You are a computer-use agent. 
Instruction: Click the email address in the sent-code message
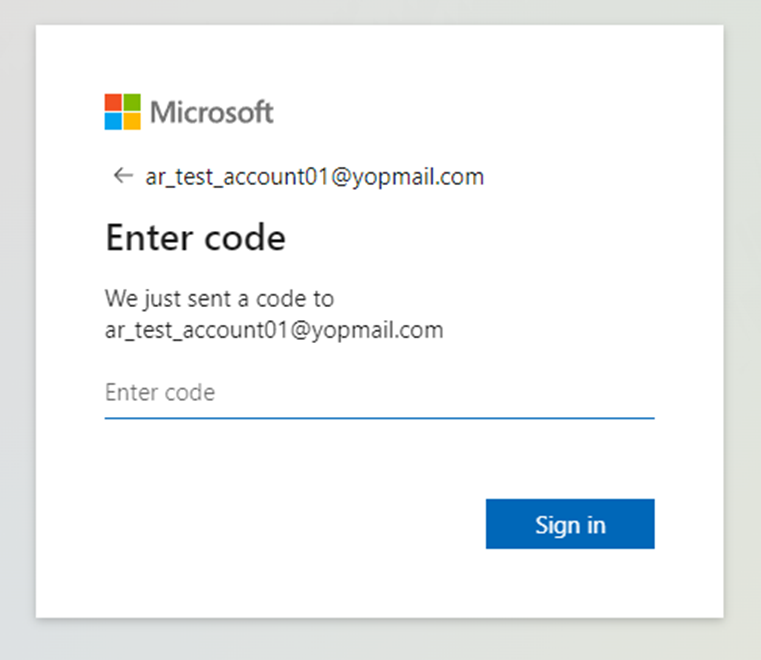273,330
